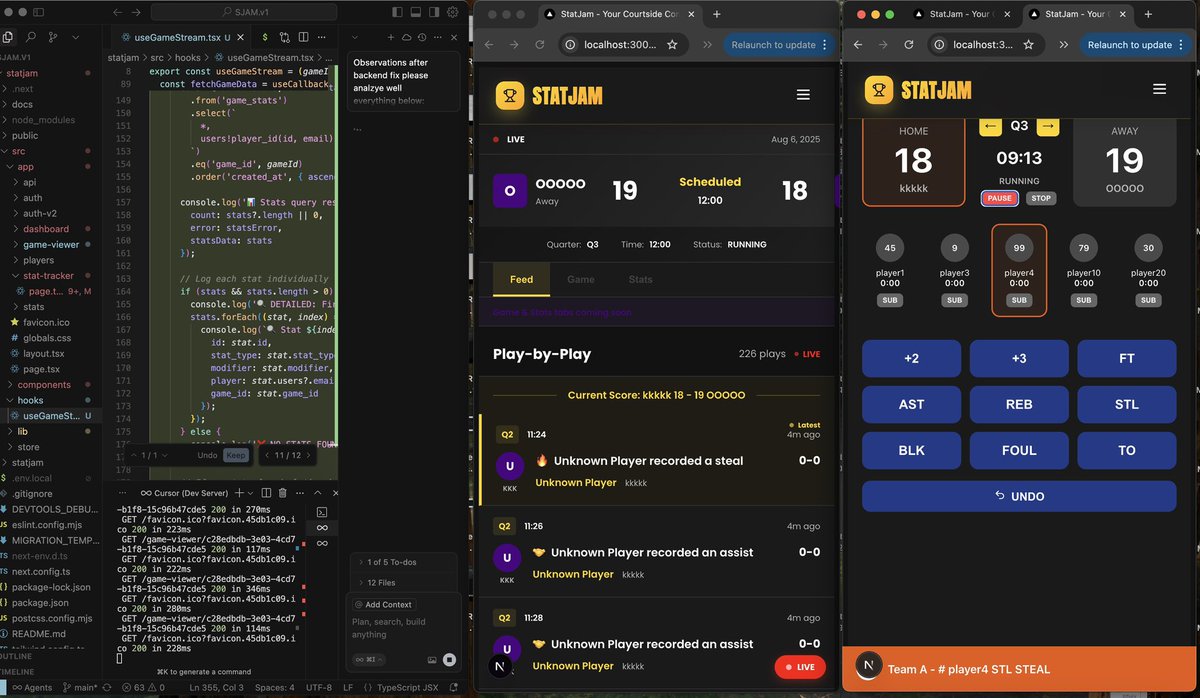
Task: Stop the running agent generation
Action: (450, 660)
